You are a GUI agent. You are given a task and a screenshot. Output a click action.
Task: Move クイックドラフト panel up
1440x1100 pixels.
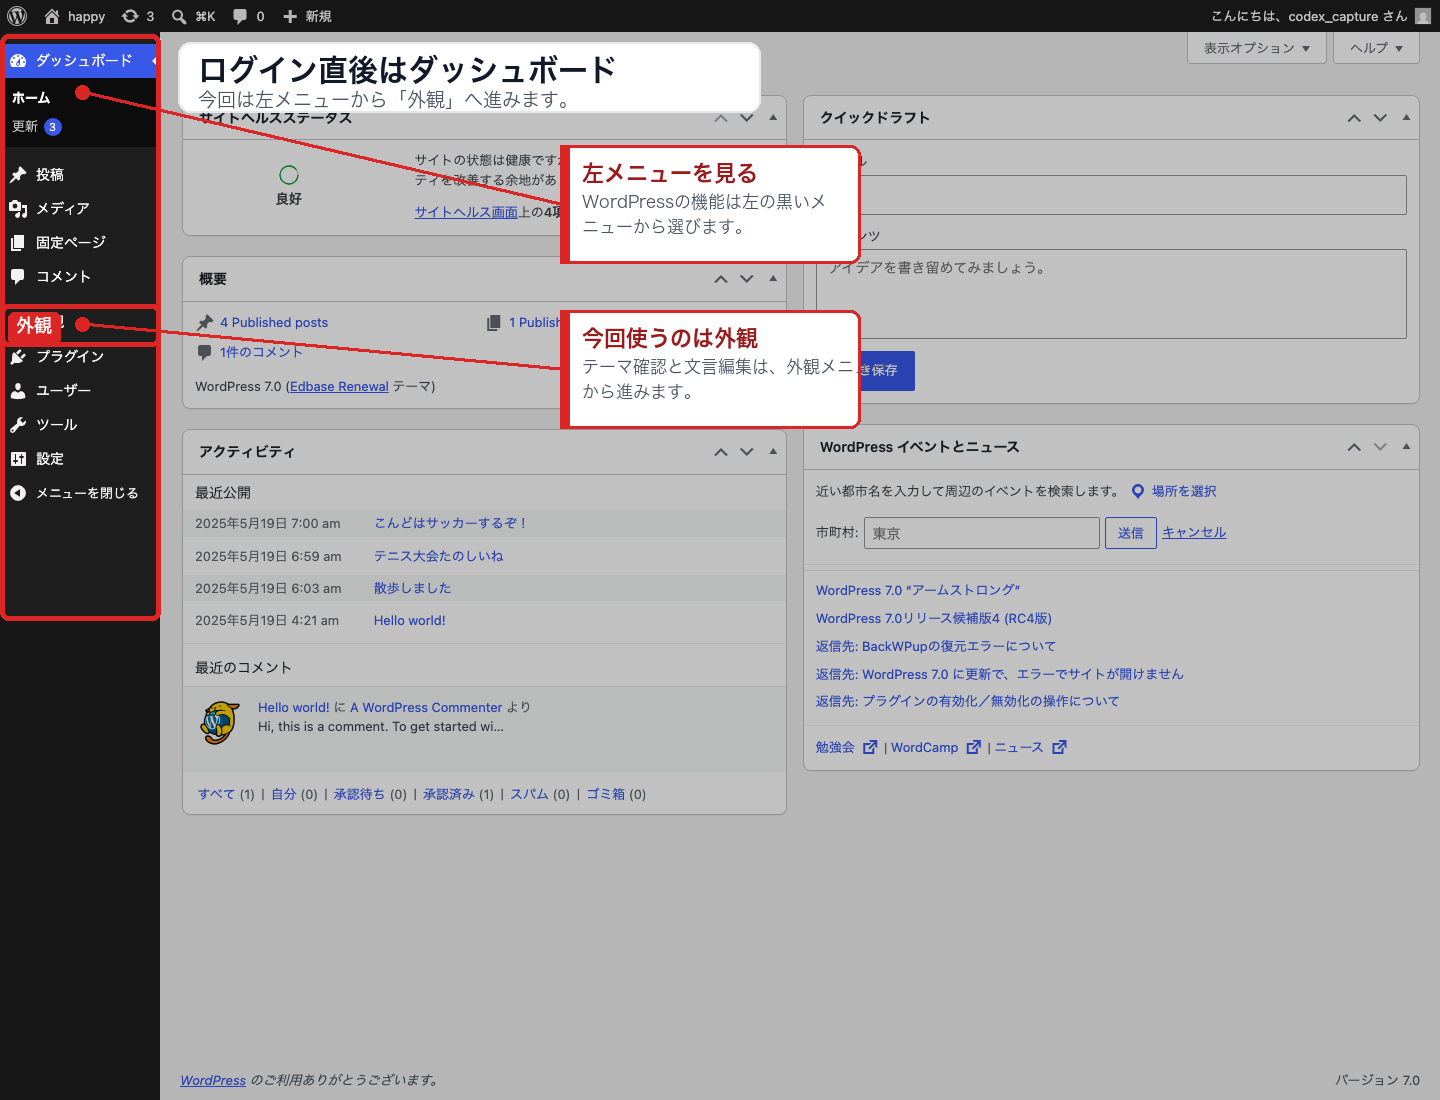click(x=1354, y=118)
